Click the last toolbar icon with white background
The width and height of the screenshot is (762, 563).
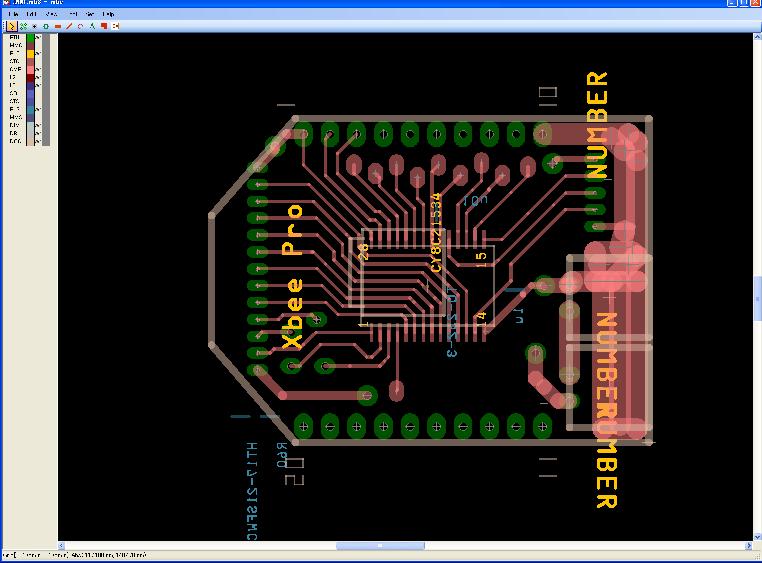(116, 26)
